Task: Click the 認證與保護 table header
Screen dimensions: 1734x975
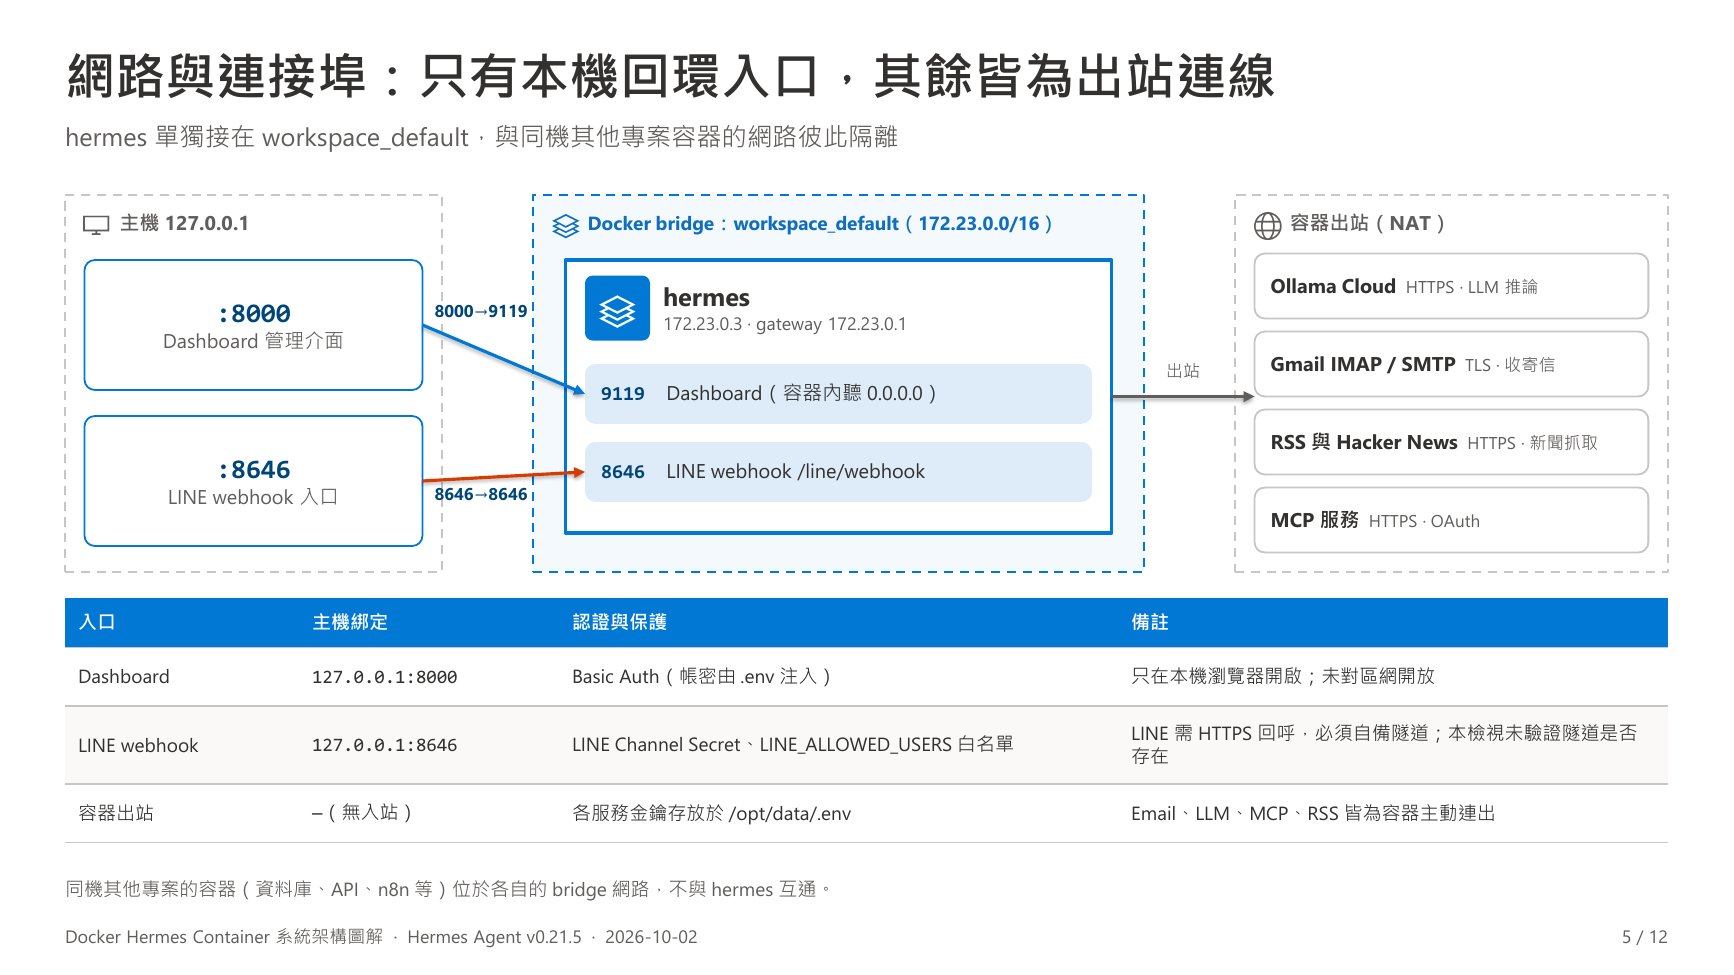Action: pos(619,622)
